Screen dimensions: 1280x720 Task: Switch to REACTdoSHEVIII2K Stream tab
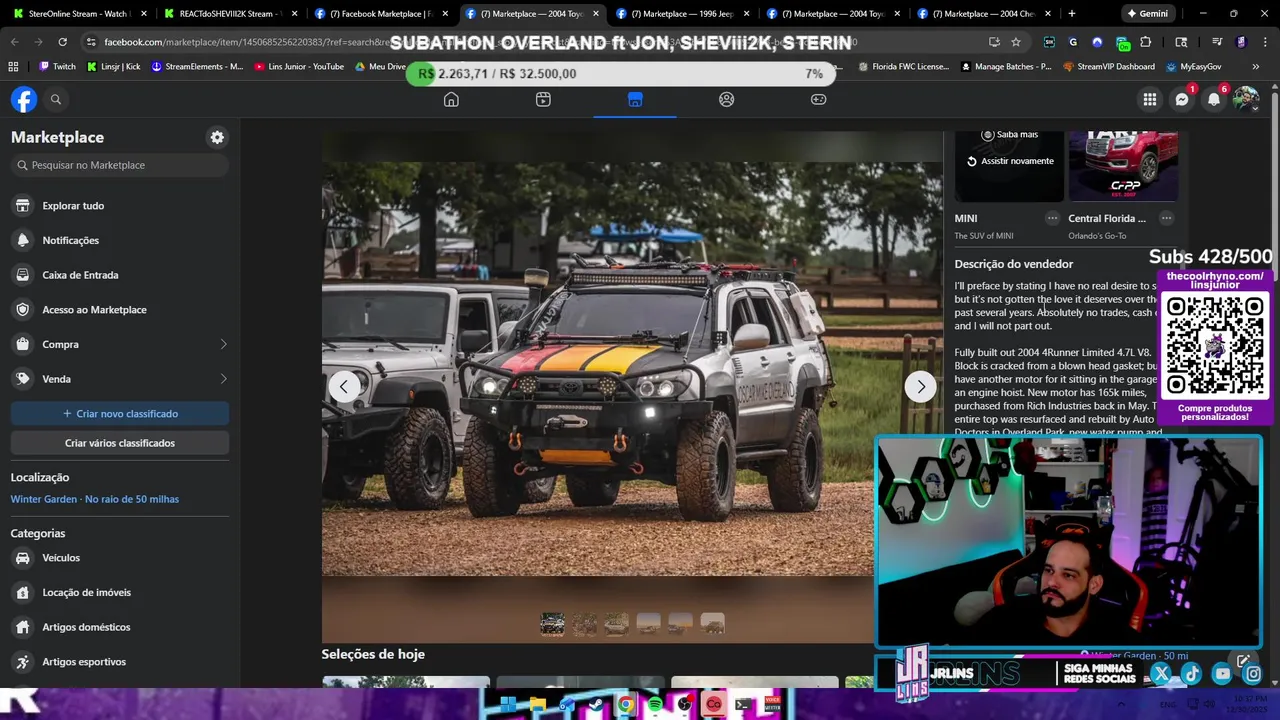pyautogui.click(x=230, y=14)
